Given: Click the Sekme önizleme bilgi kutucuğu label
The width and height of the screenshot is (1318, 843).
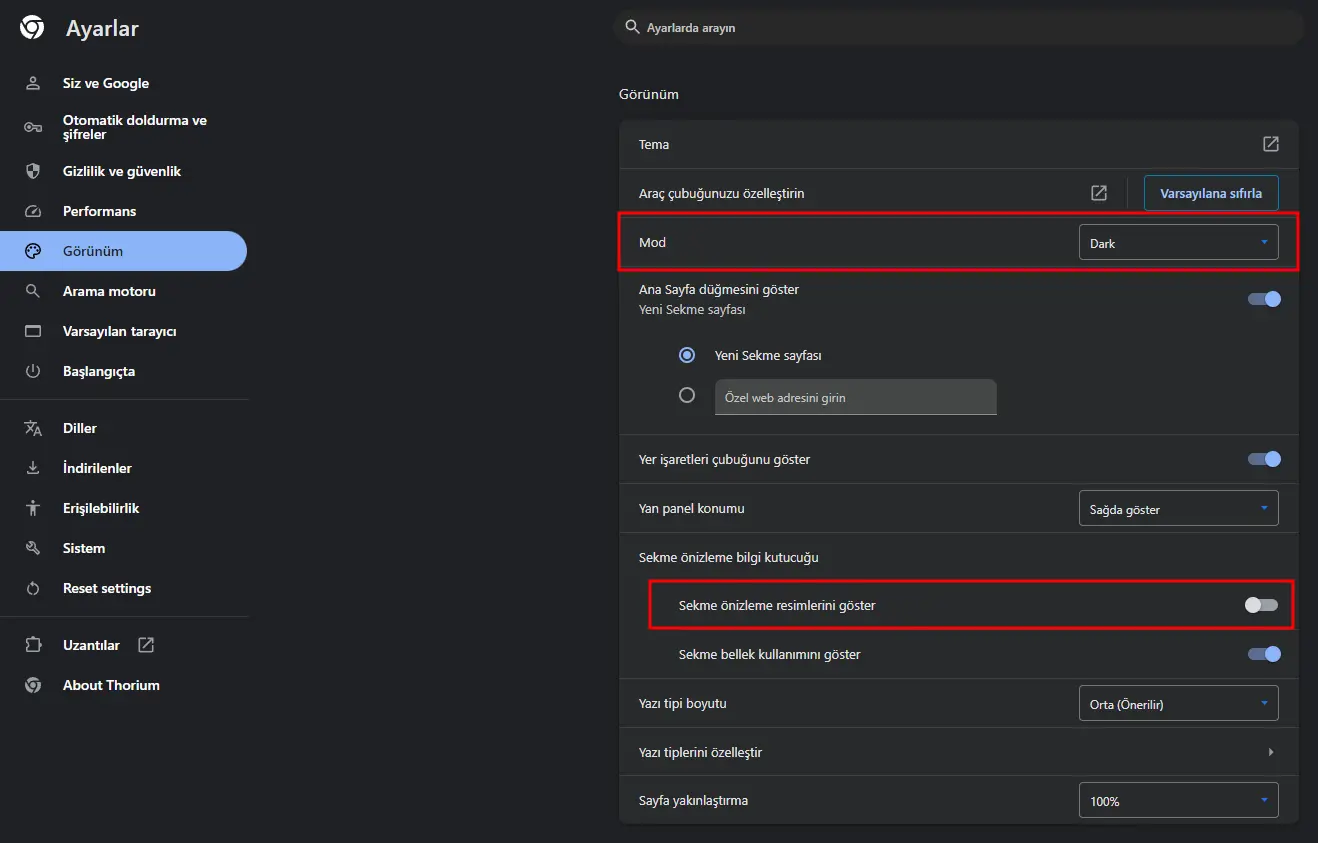Looking at the screenshot, I should pyautogui.click(x=728, y=557).
